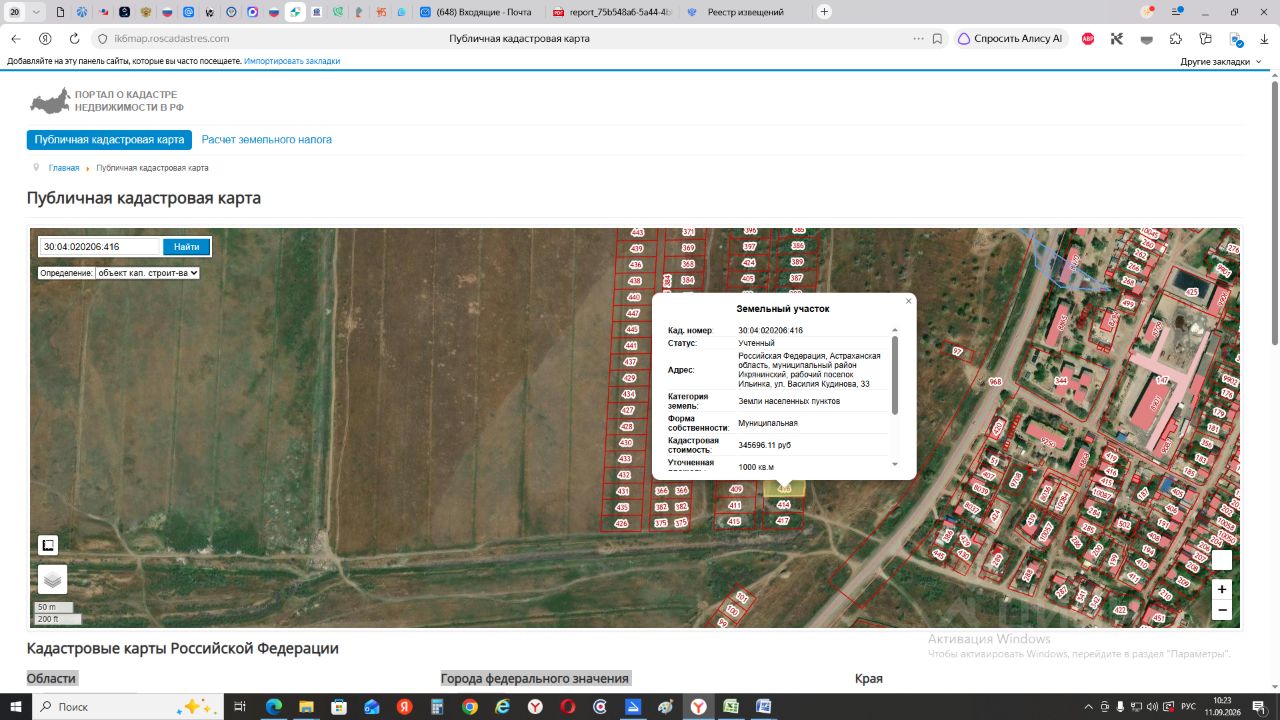Zoom in the map with plus button
Screen dimensions: 1280x720
click(1221, 589)
